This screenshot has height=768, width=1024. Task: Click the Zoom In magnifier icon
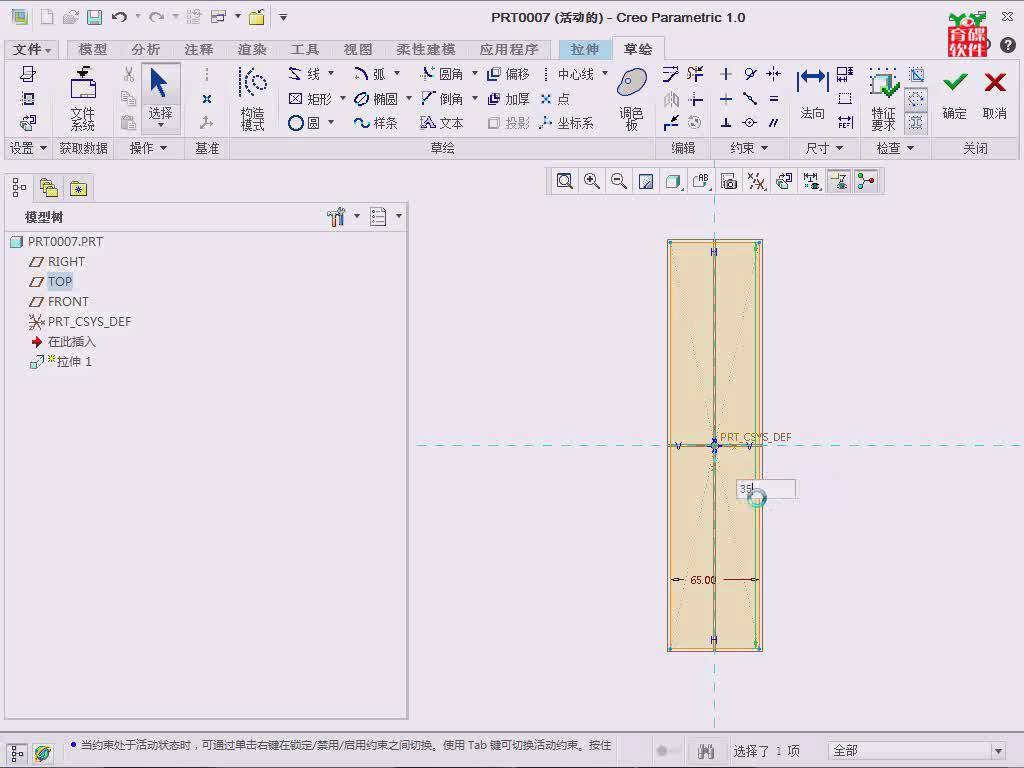tap(592, 181)
